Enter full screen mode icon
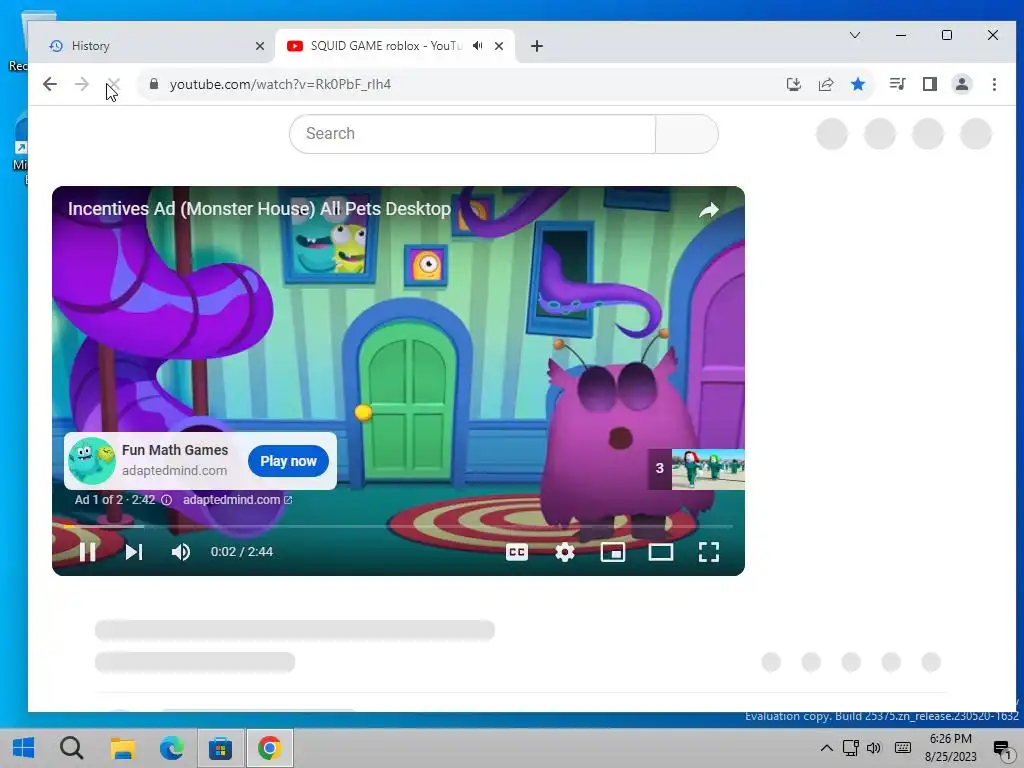This screenshot has height=768, width=1024. coord(709,552)
